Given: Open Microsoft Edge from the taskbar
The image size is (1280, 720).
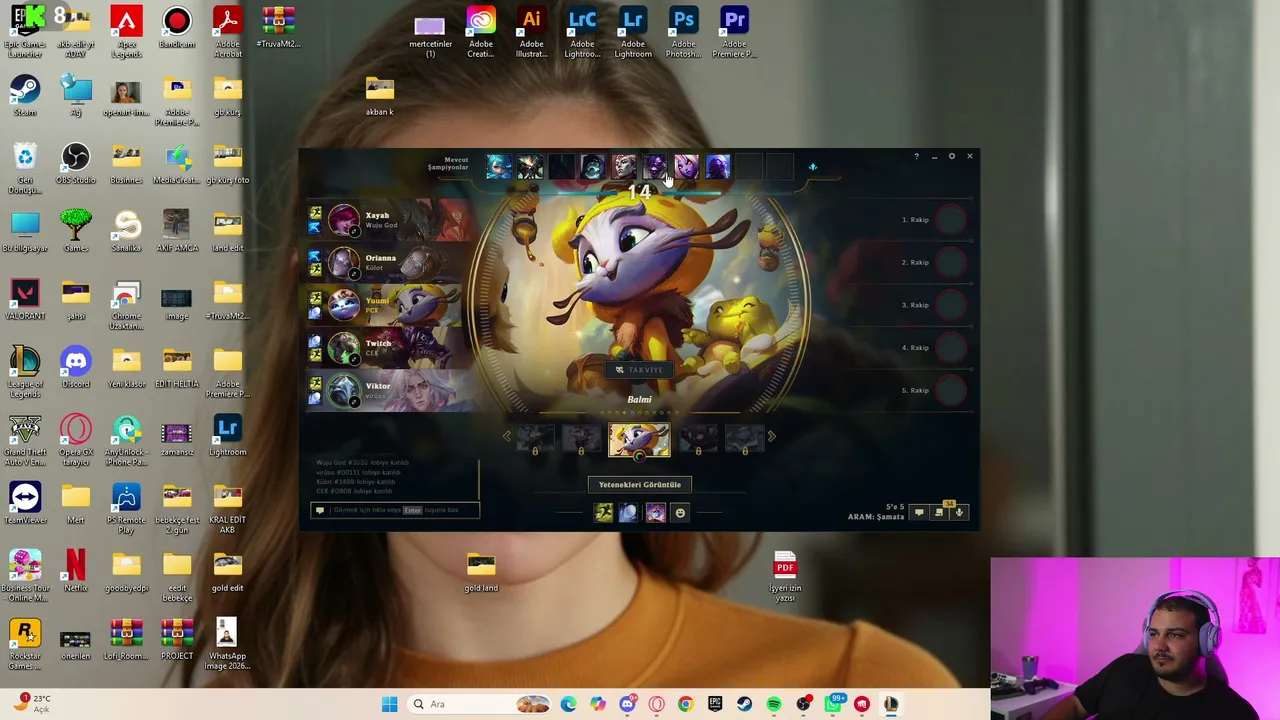Looking at the screenshot, I should (568, 704).
